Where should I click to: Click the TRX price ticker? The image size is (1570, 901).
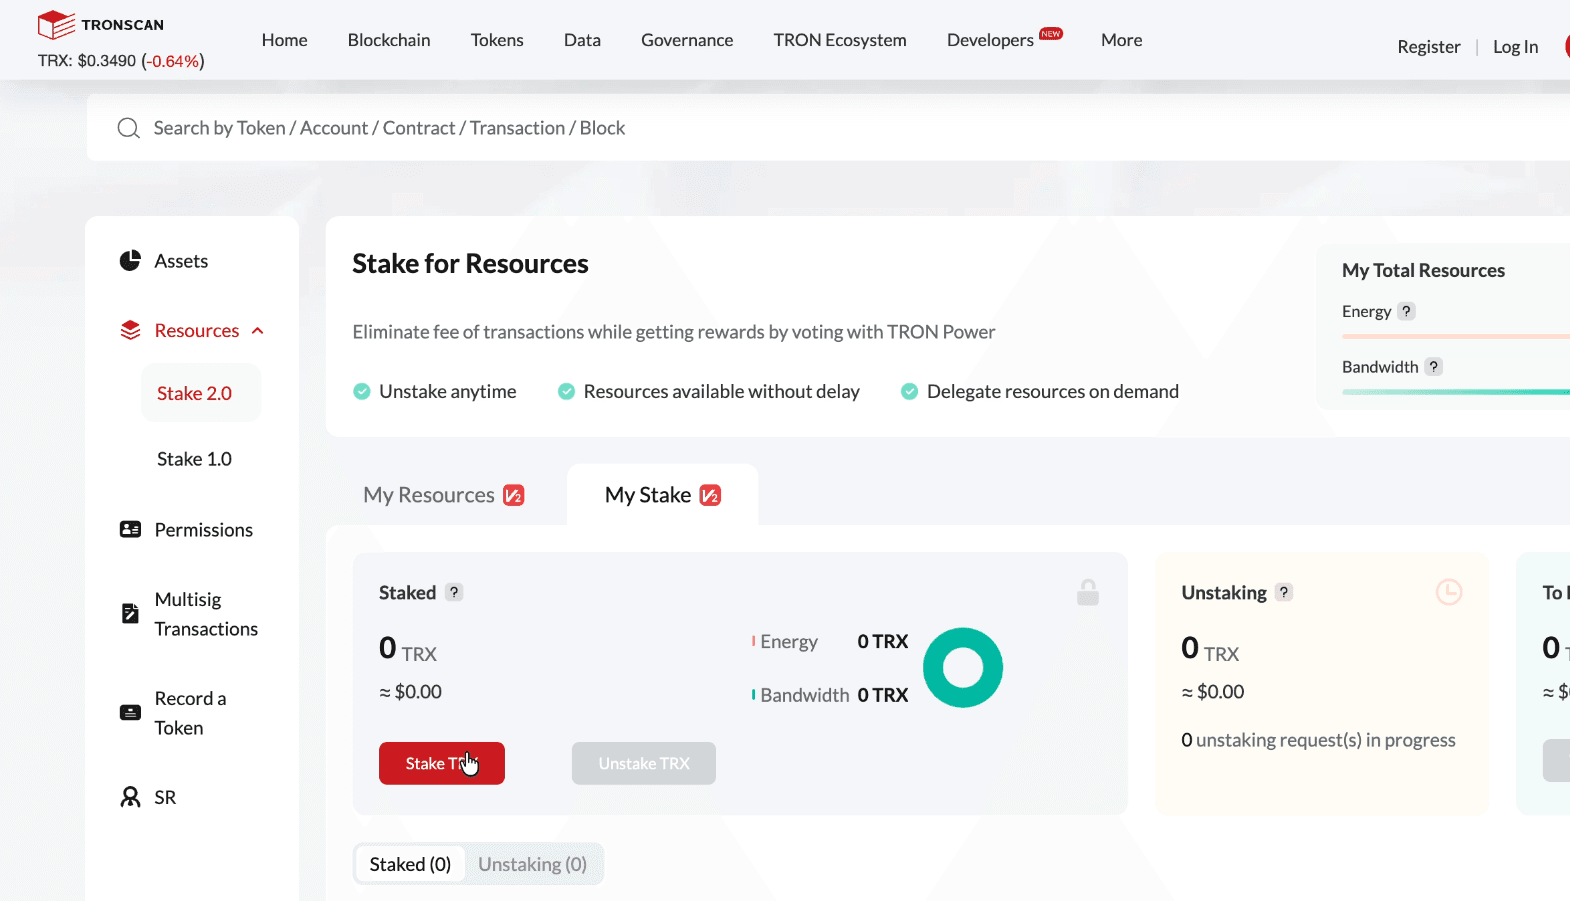point(121,61)
